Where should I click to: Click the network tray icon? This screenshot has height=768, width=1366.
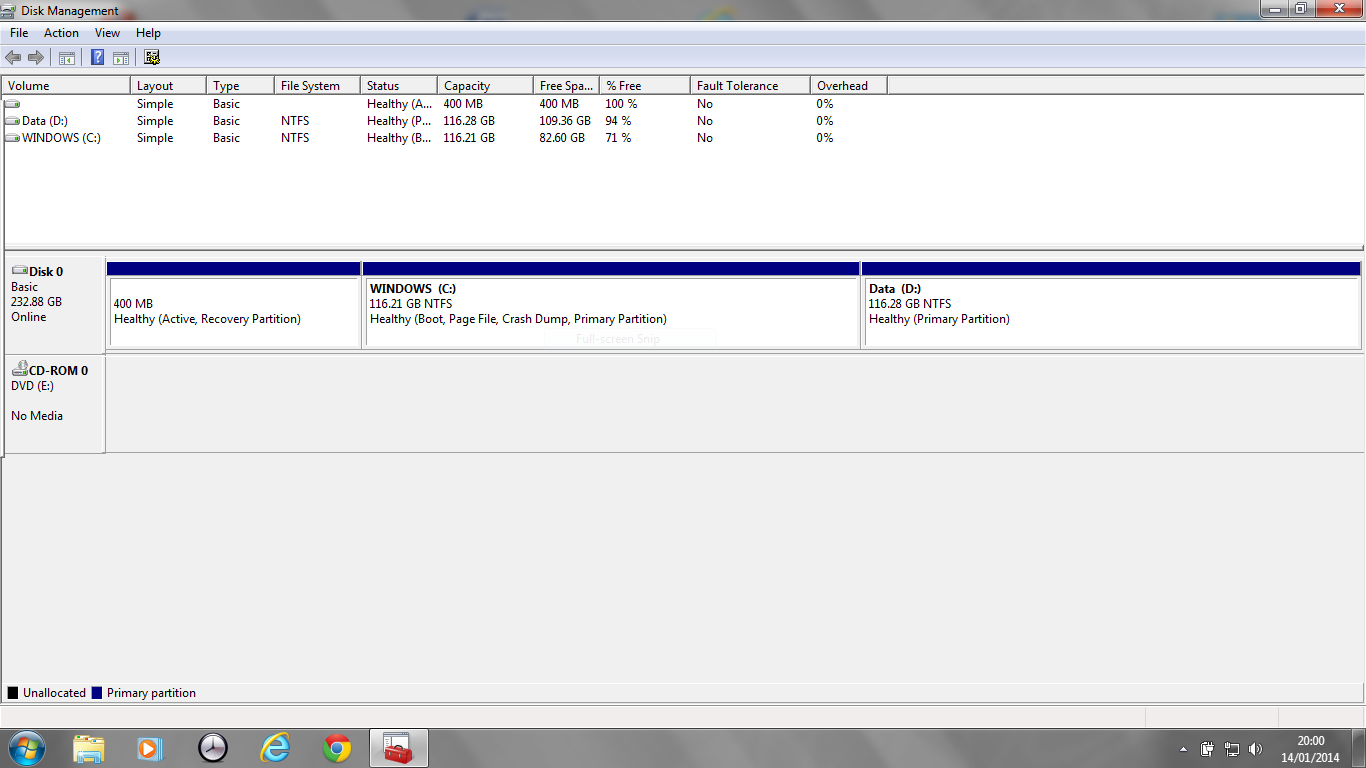pyautogui.click(x=1232, y=748)
